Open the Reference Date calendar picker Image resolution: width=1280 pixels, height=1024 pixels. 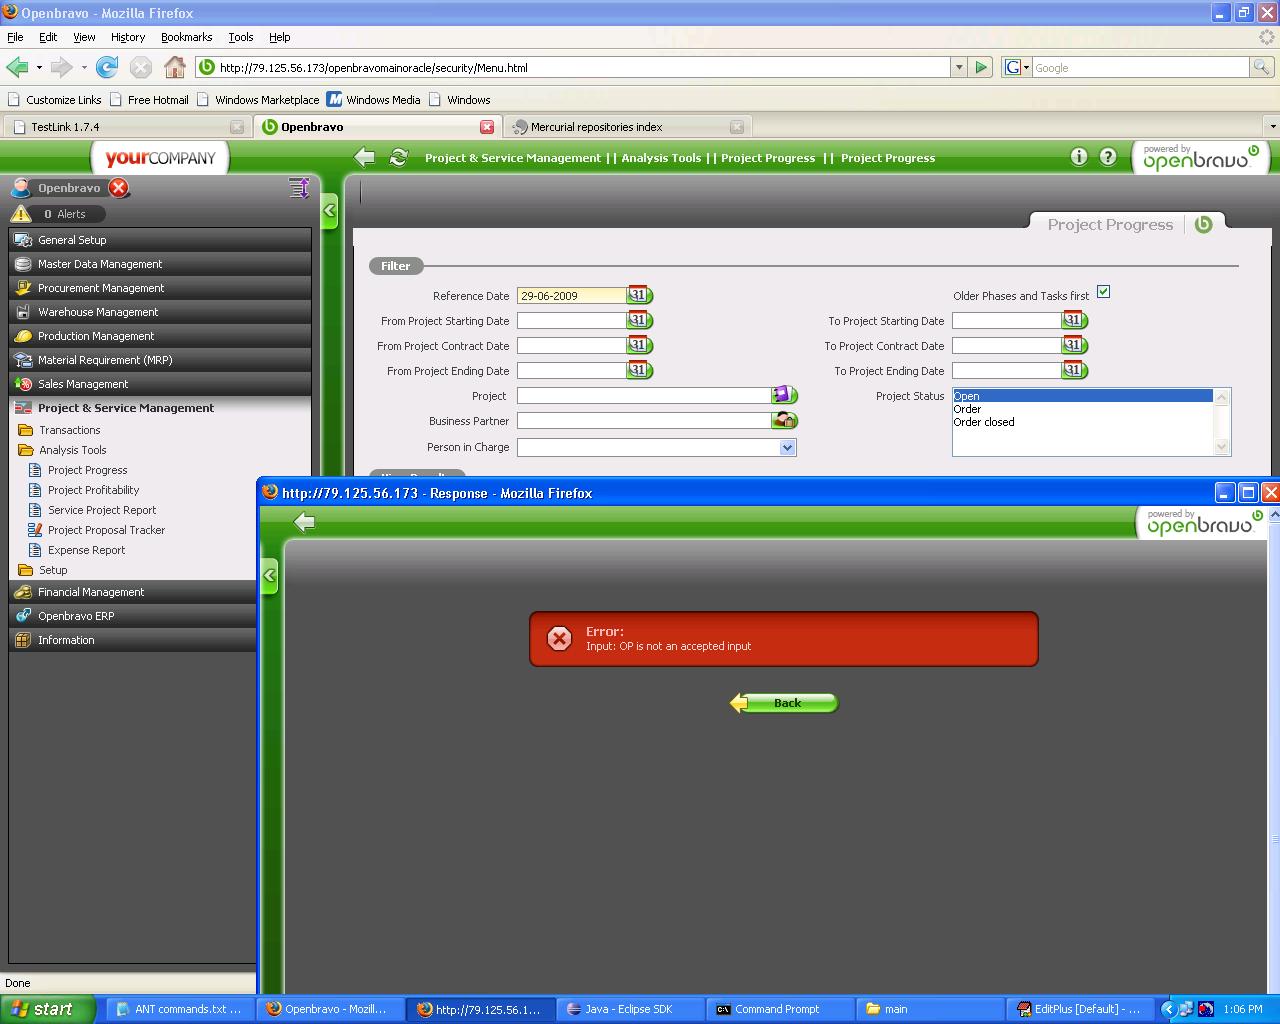click(x=639, y=295)
